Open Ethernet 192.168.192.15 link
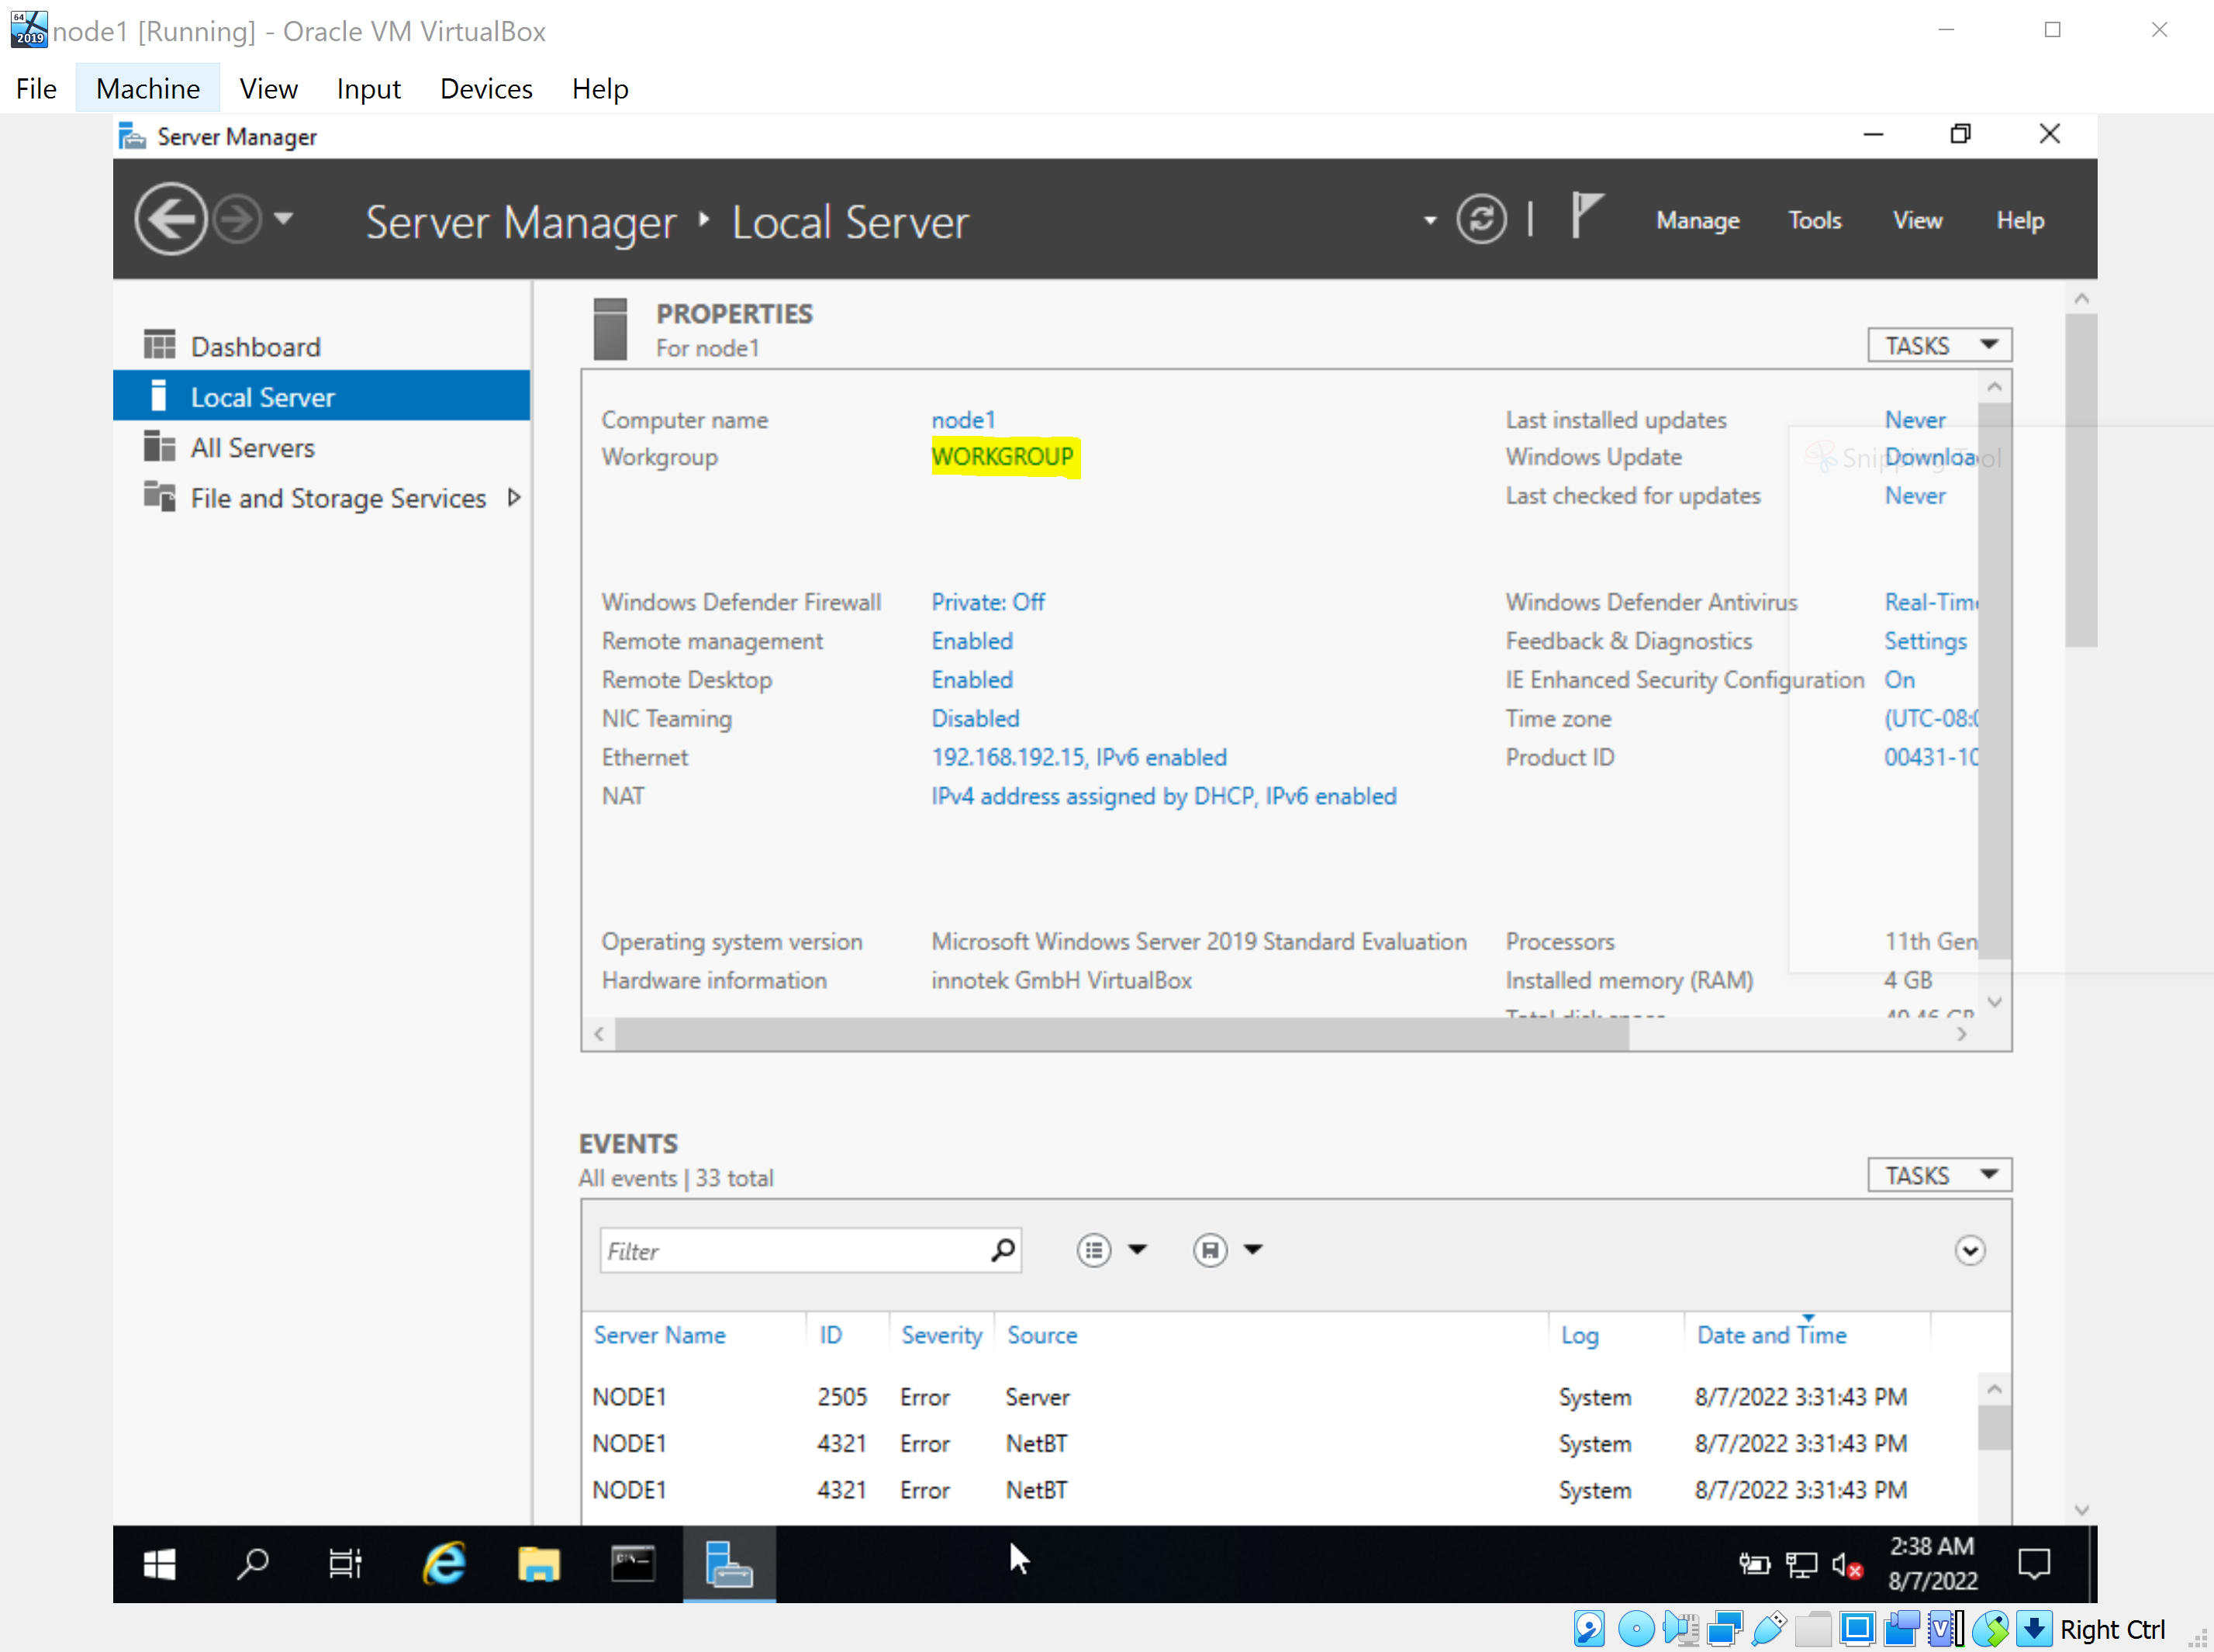Image resolution: width=2214 pixels, height=1652 pixels. (x=1079, y=757)
